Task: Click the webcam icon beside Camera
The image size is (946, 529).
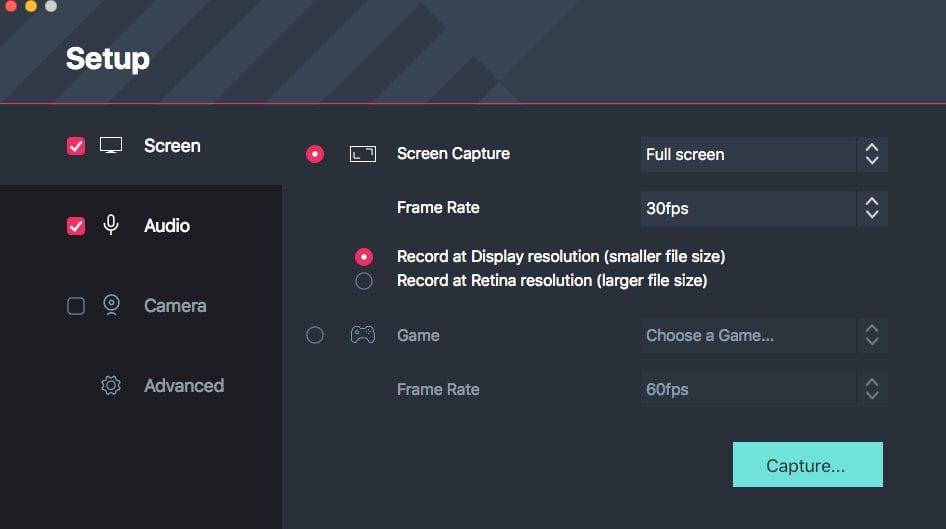Action: point(111,306)
